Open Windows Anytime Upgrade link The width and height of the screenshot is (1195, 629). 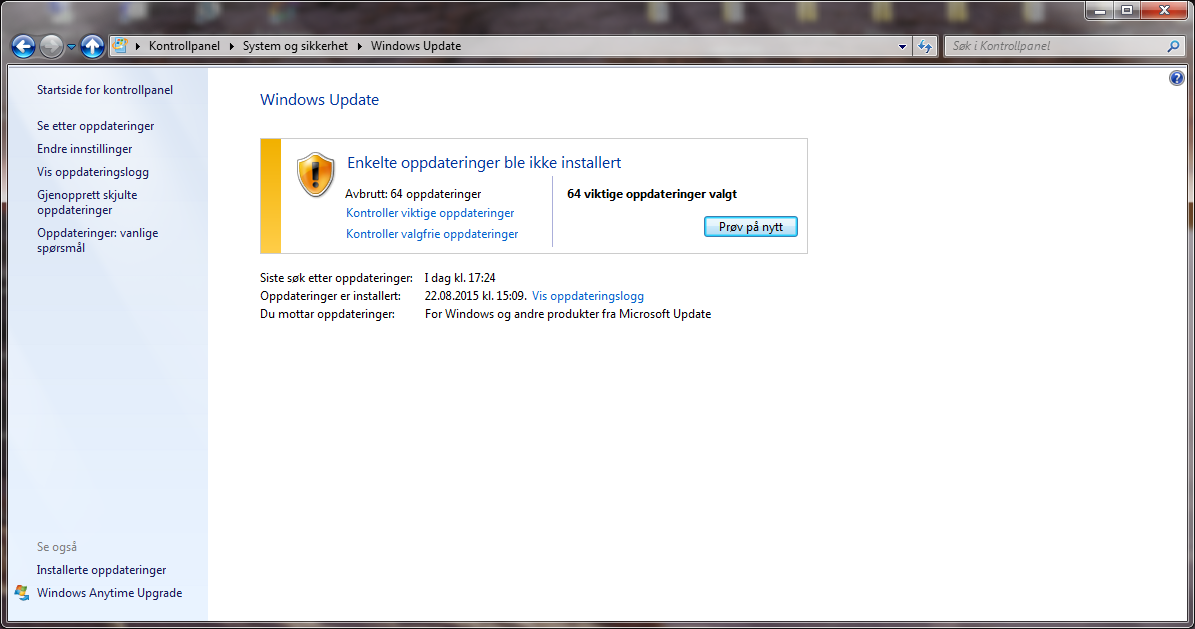(x=110, y=592)
